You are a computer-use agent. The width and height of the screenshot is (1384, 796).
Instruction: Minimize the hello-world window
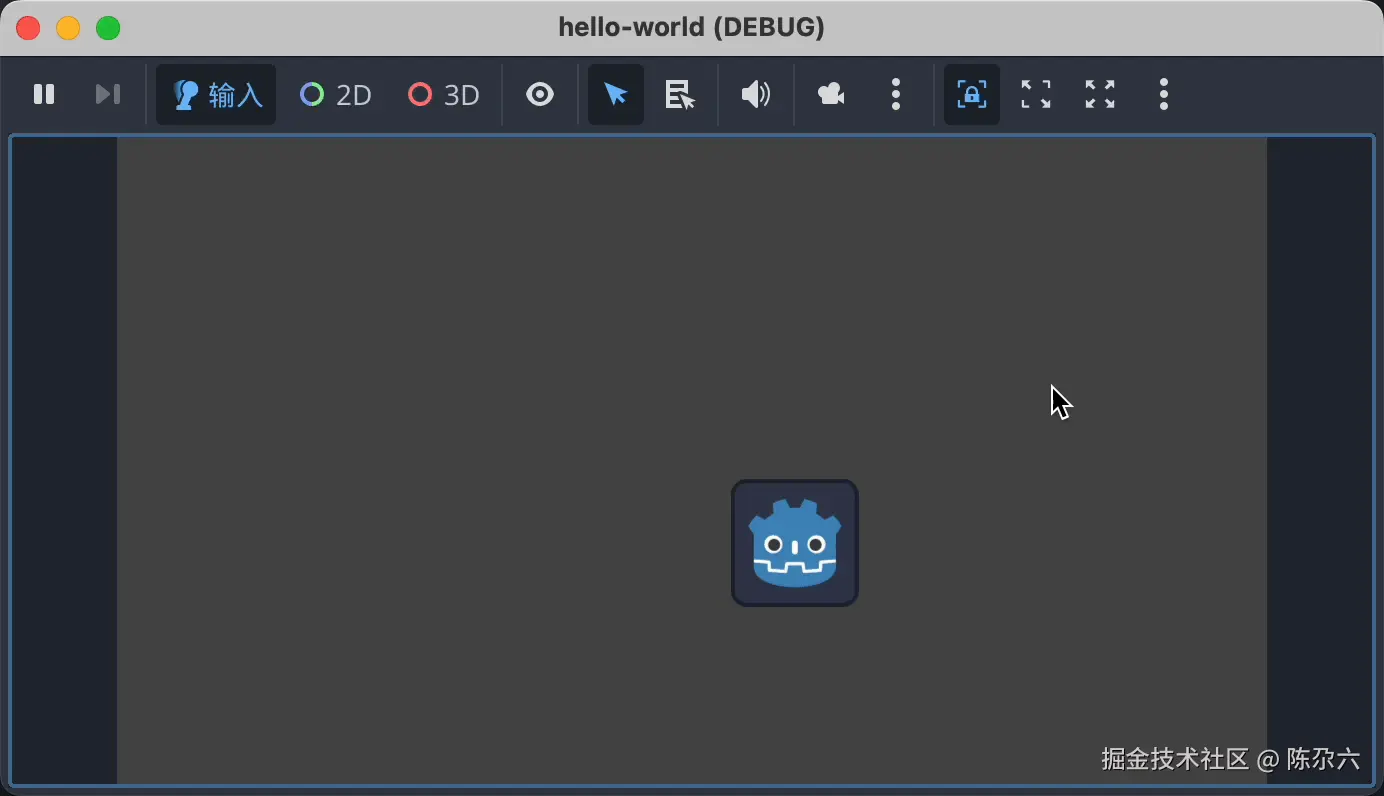tap(68, 28)
